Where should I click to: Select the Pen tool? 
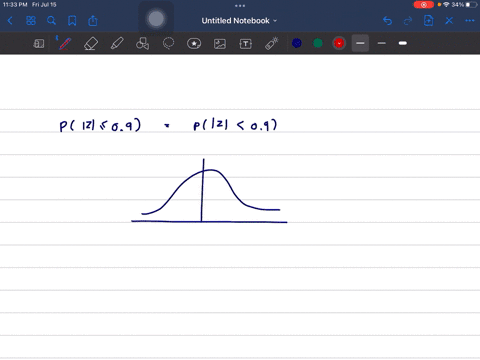(65, 43)
